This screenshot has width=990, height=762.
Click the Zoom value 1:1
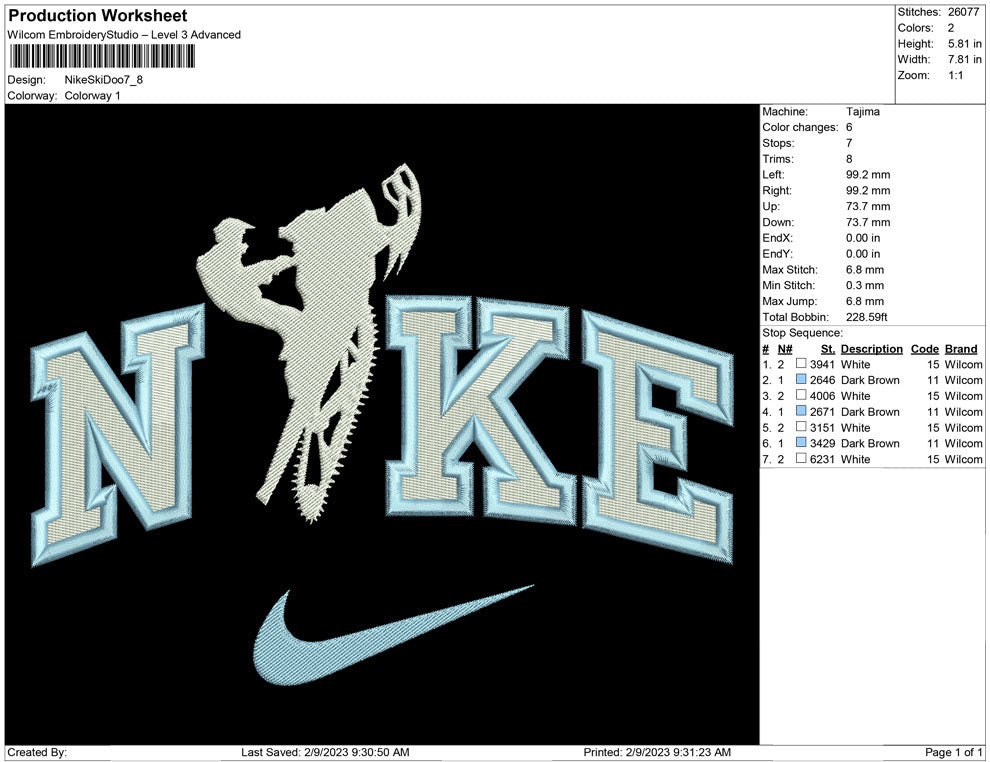tap(955, 75)
